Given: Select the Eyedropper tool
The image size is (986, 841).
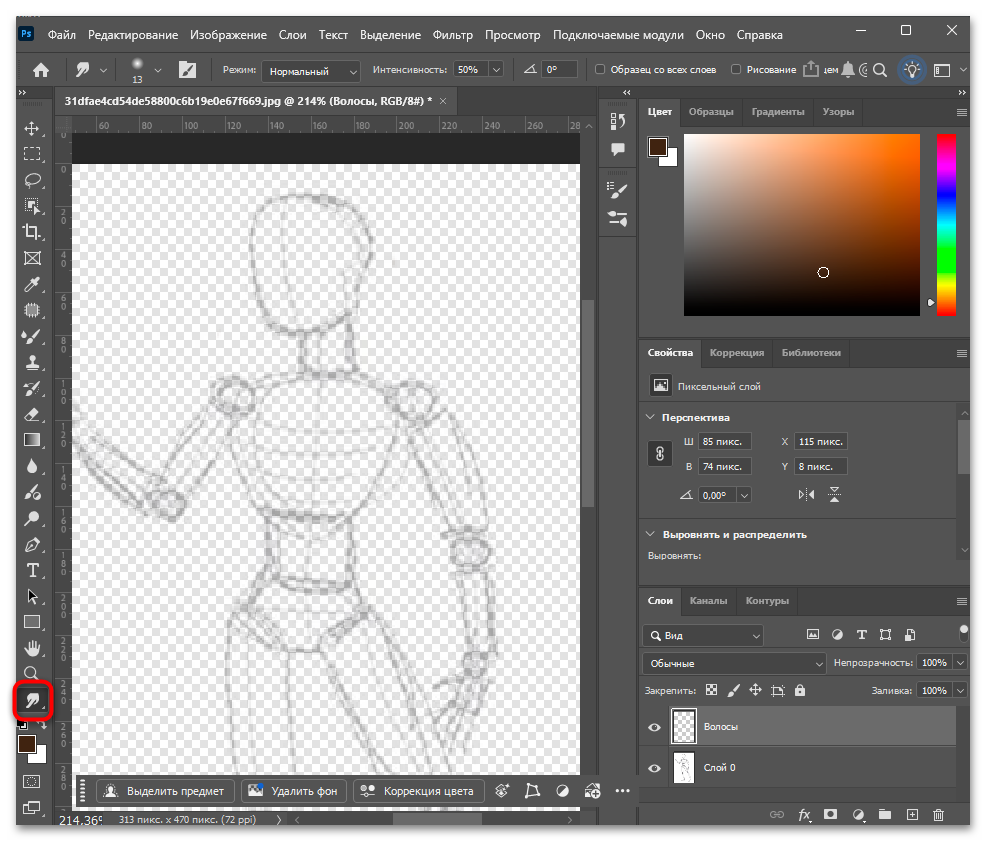Looking at the screenshot, I should click(x=32, y=284).
